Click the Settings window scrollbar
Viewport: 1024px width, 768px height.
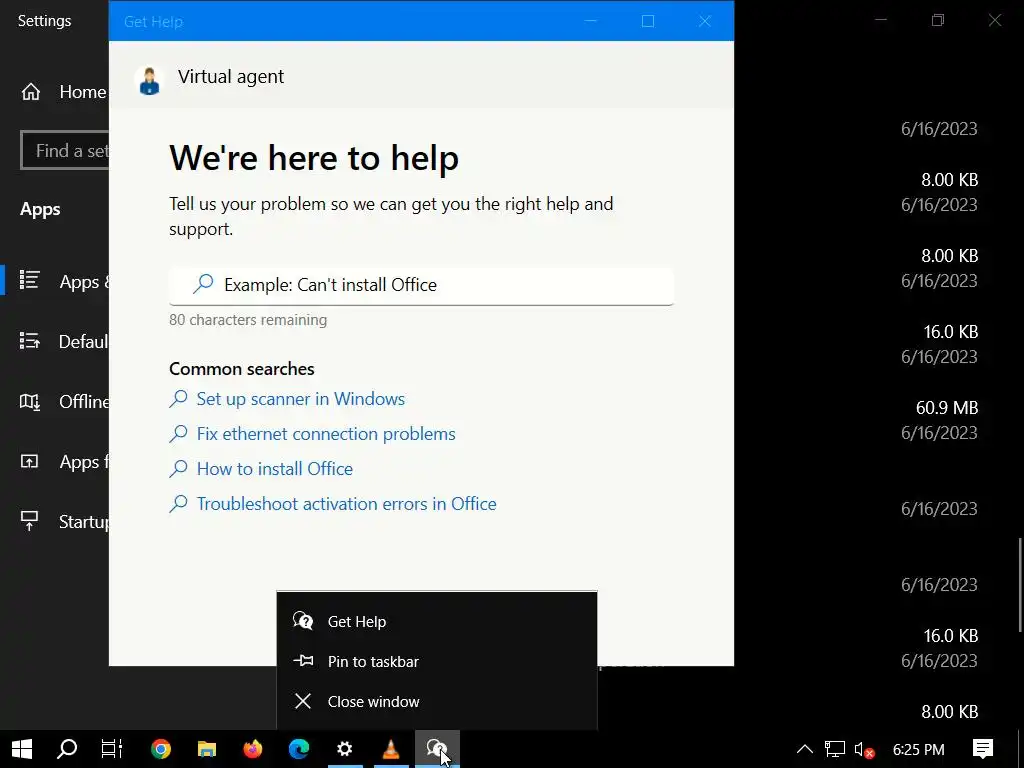(x=1020, y=584)
